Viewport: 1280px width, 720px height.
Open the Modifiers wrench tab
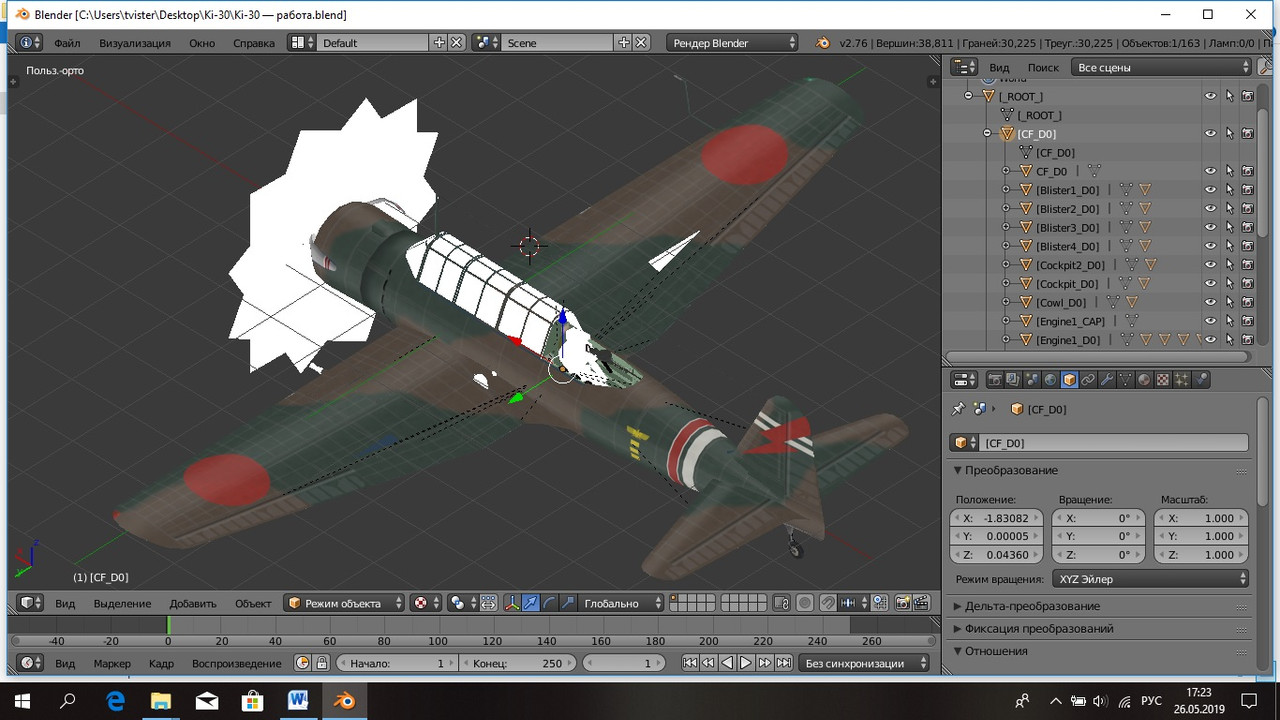(x=1107, y=380)
